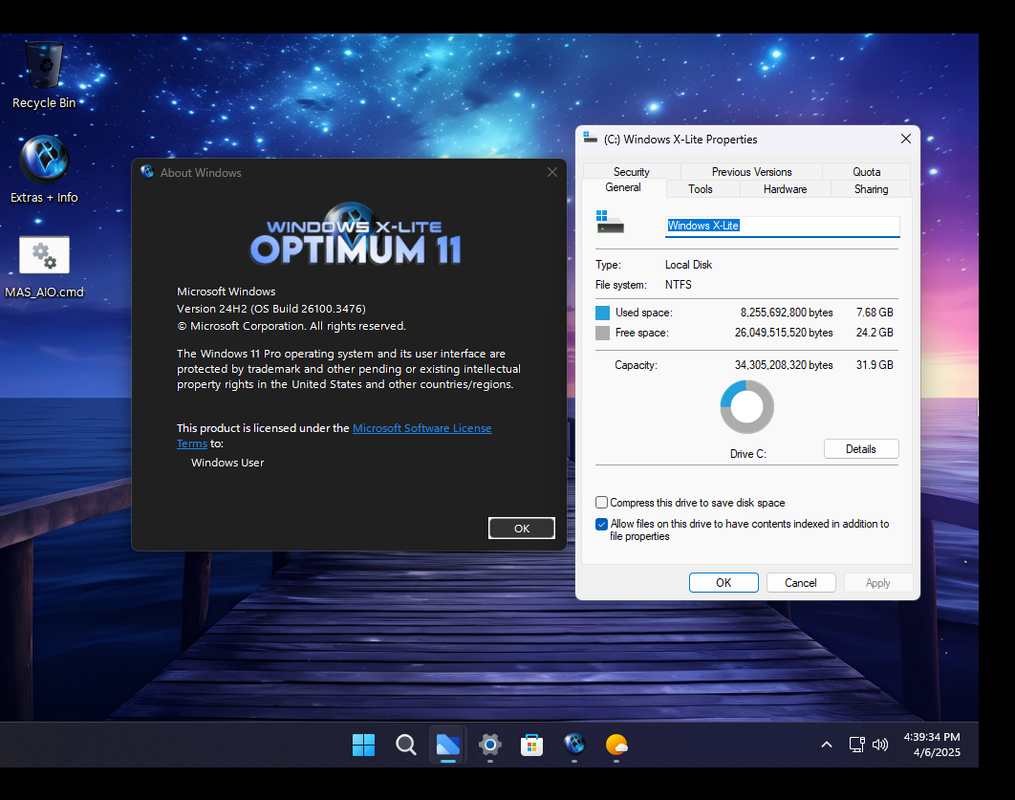The width and height of the screenshot is (1015, 800).
Task: Show hidden system tray icons
Action: coord(827,745)
